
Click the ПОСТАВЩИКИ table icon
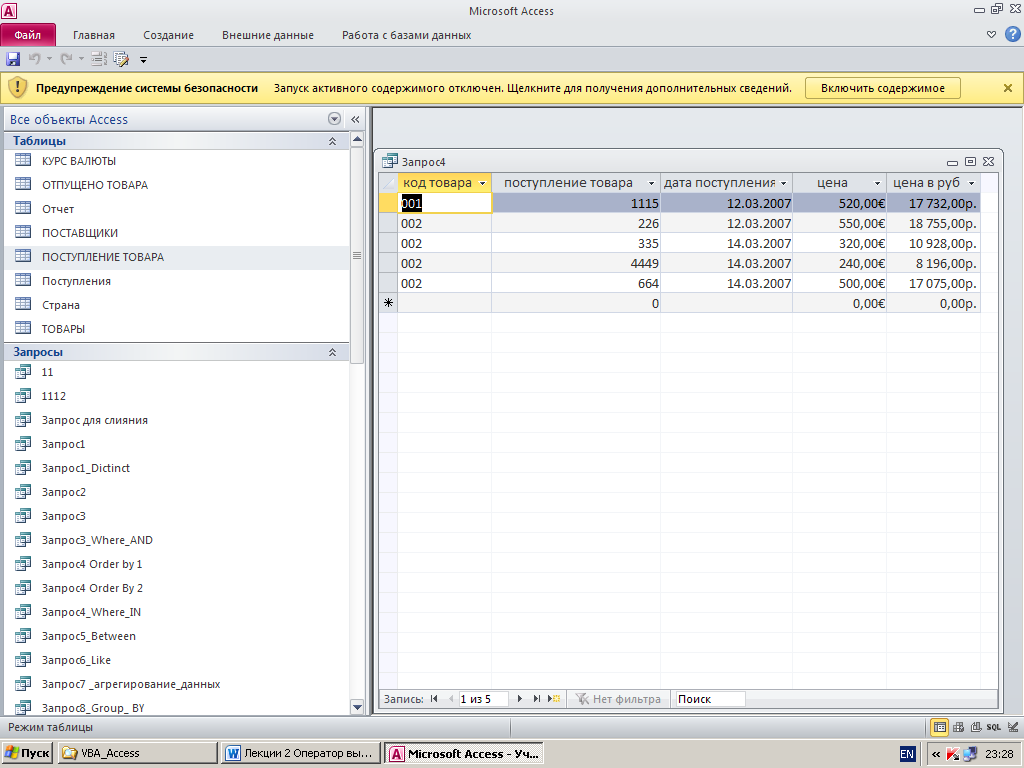[x=23, y=232]
